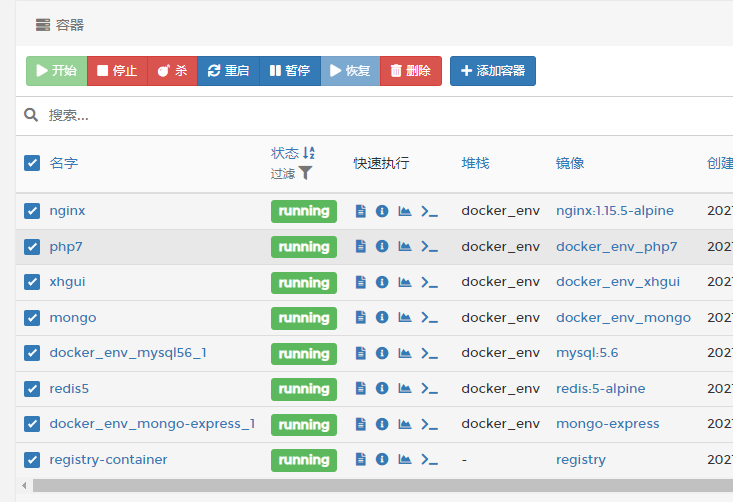
Task: Sort by 堆栈 column header
Action: pos(475,163)
